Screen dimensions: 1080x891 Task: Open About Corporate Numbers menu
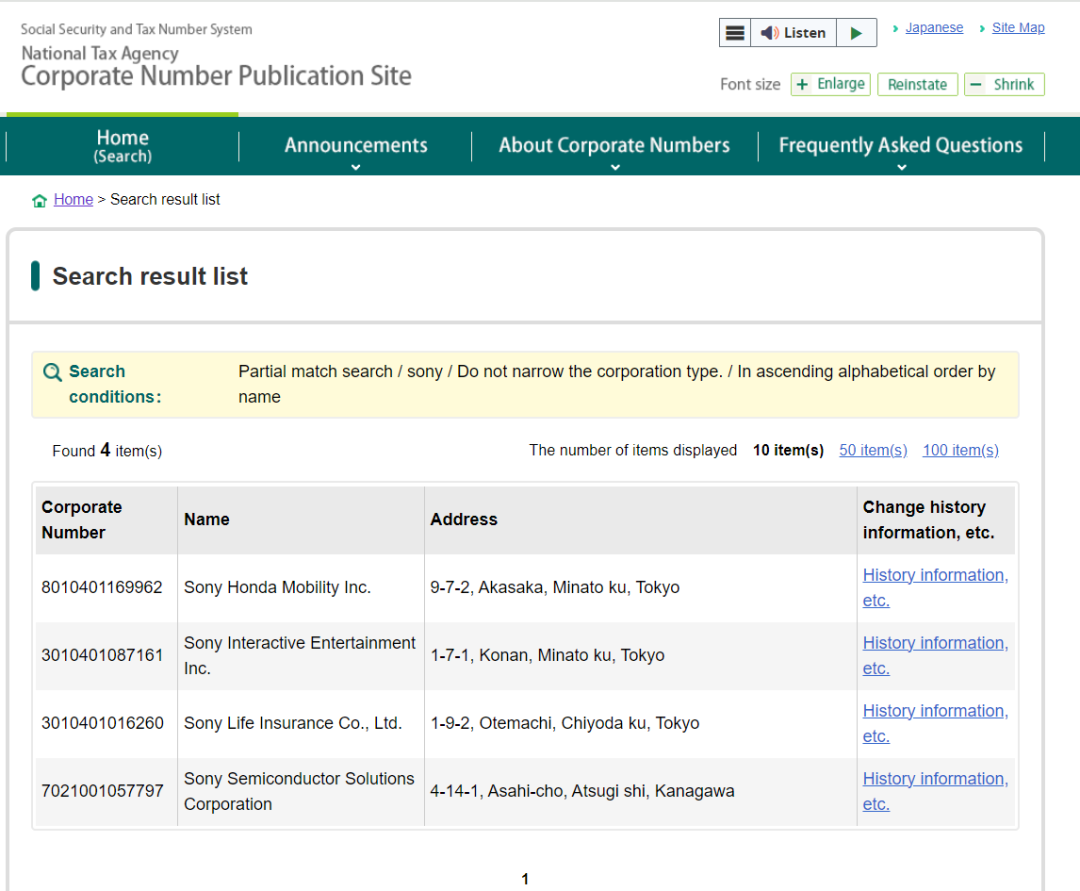click(x=614, y=145)
